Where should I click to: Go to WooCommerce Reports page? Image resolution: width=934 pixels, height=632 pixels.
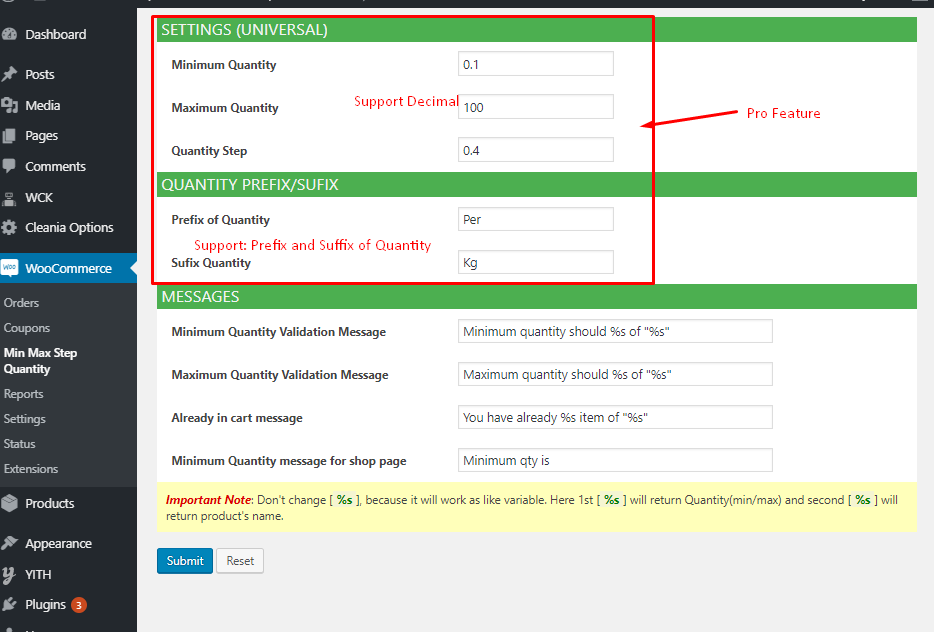pyautogui.click(x=23, y=394)
